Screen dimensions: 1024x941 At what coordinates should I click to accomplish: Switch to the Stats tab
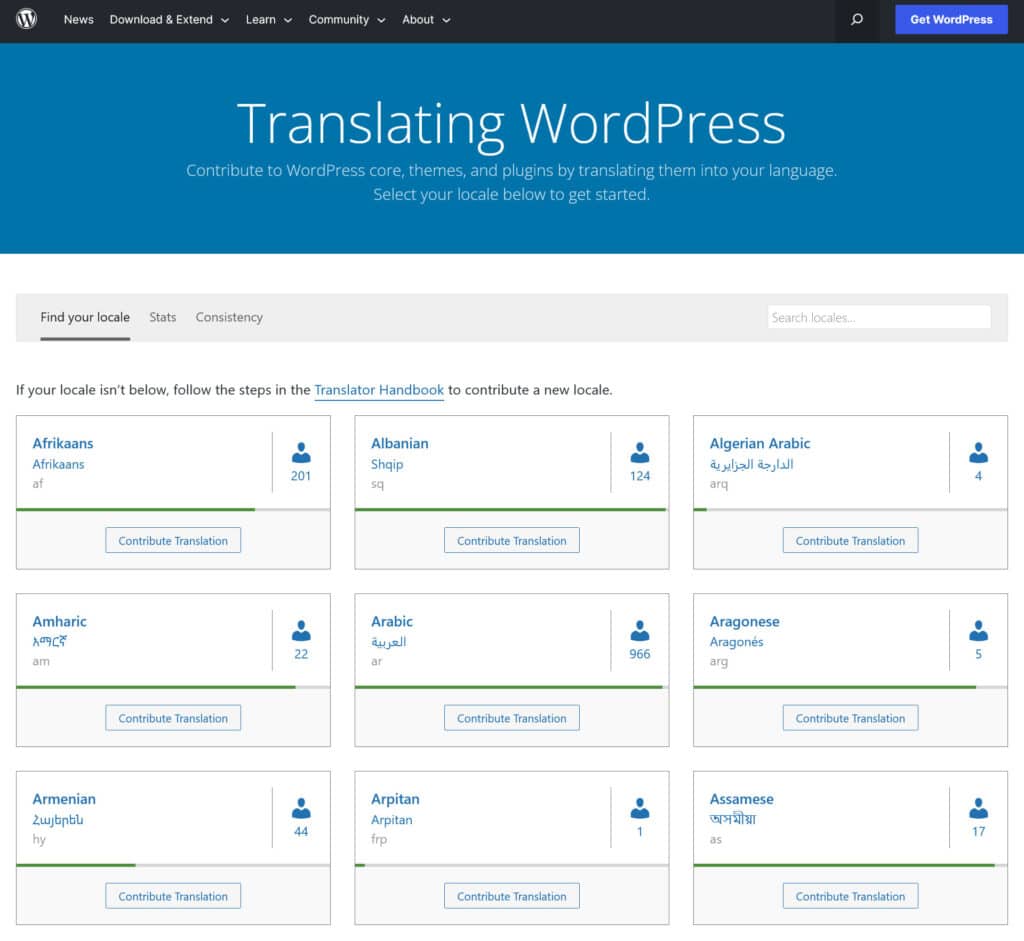[162, 317]
